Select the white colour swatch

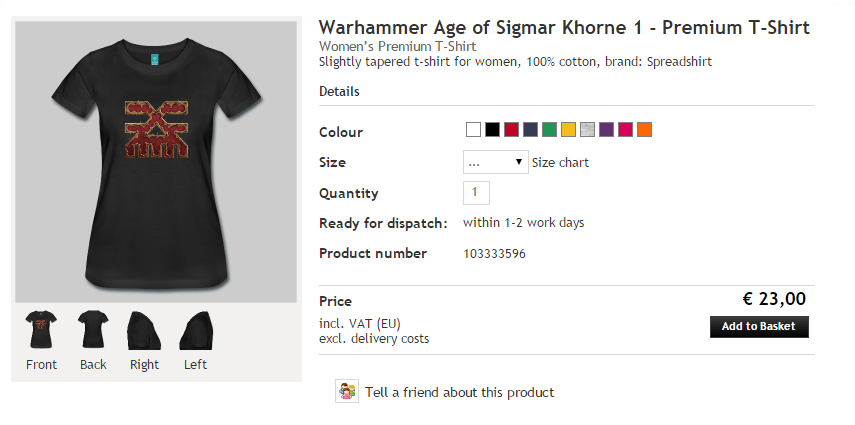473,129
